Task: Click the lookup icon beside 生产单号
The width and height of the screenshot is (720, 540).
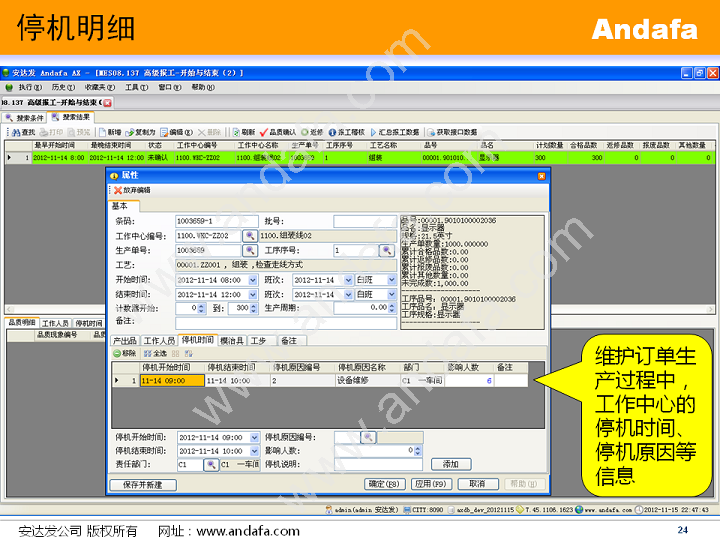Action: click(249, 251)
